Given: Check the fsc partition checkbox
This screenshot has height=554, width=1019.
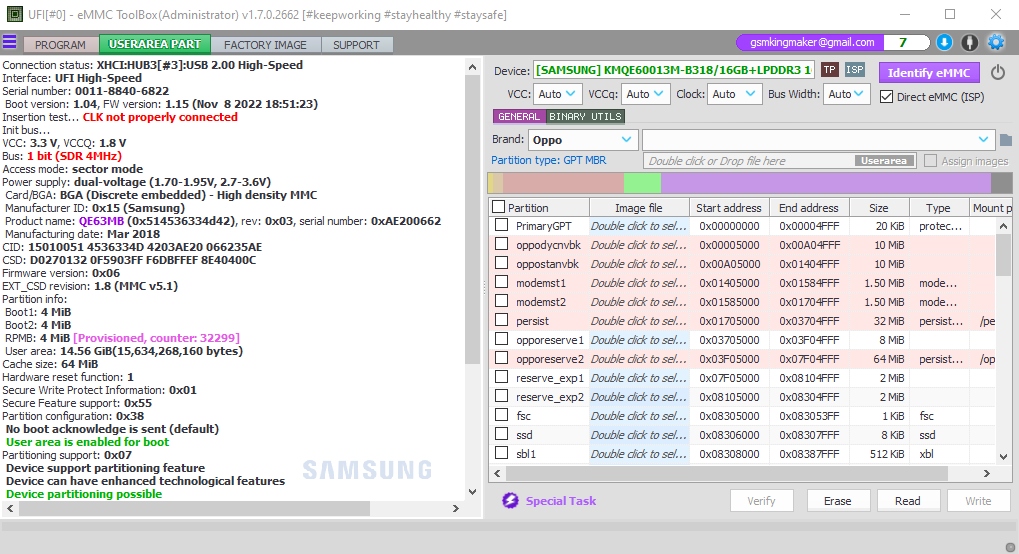Looking at the screenshot, I should 501,415.
